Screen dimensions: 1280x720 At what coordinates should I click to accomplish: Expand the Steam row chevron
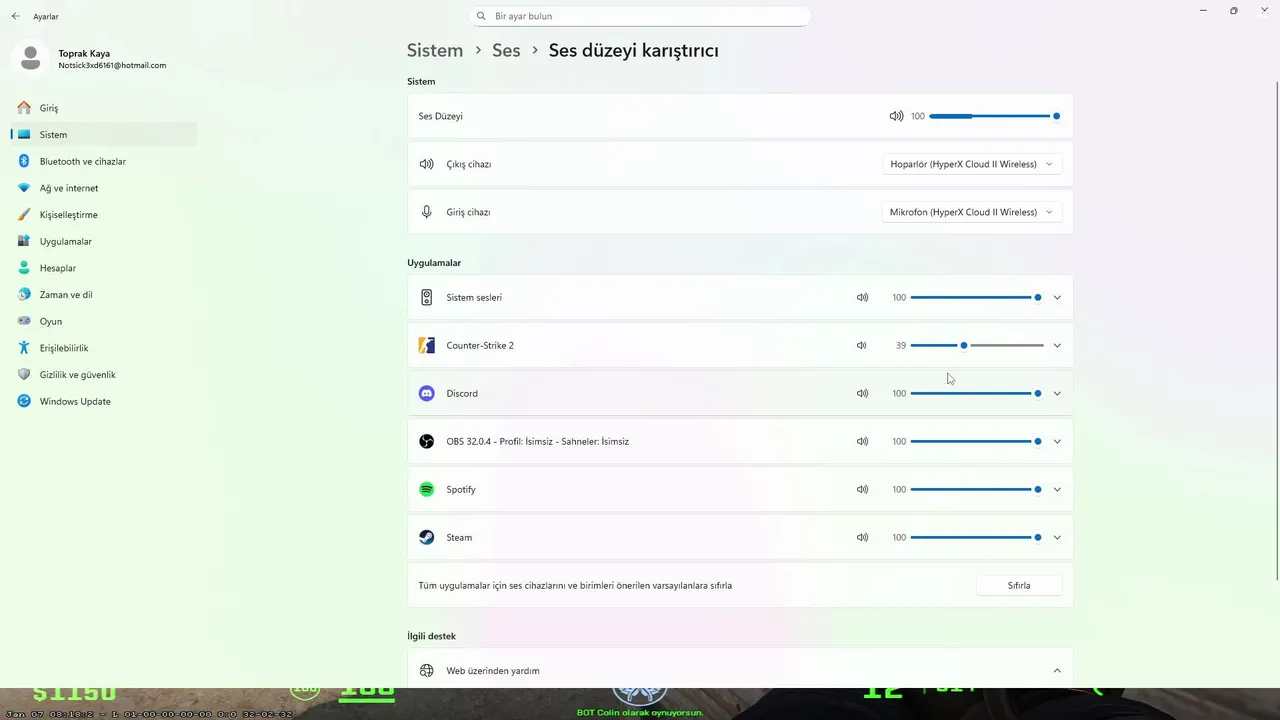point(1057,537)
